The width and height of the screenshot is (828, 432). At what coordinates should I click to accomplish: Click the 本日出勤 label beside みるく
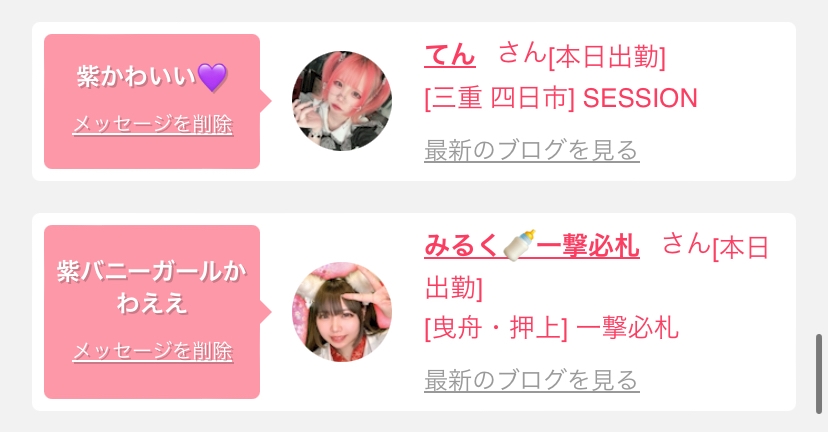[x=597, y=268]
